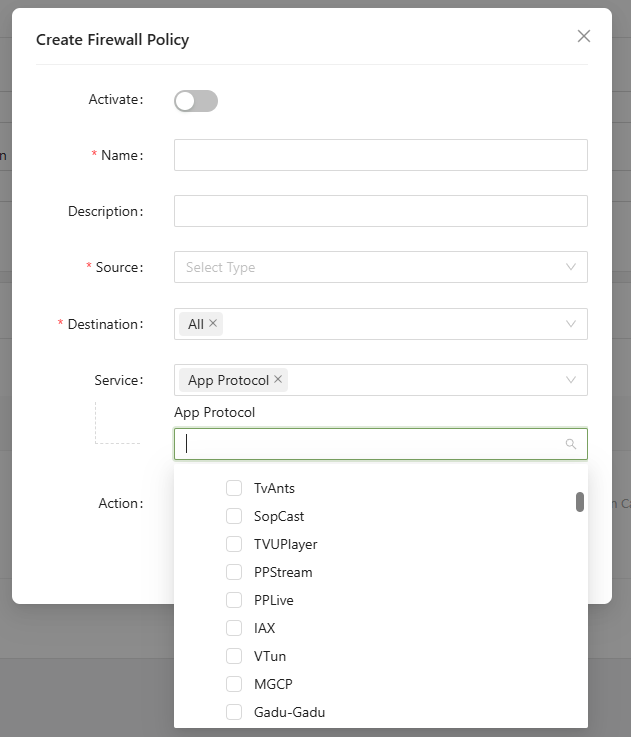Click the Name input field

(380, 155)
